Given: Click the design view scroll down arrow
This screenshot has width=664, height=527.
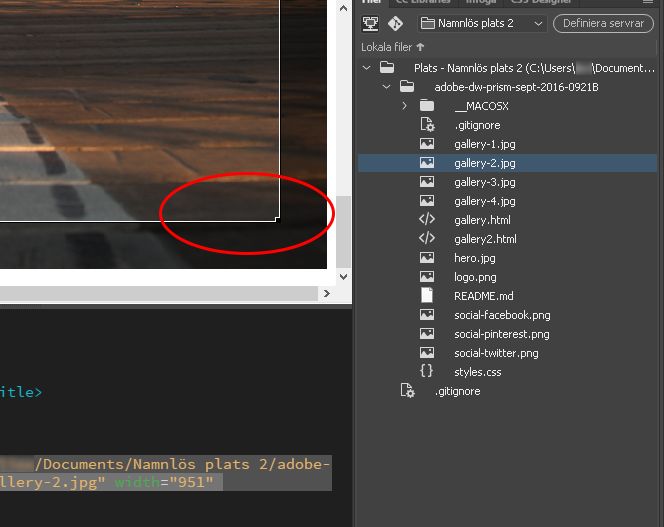Looking at the screenshot, I should [x=343, y=277].
